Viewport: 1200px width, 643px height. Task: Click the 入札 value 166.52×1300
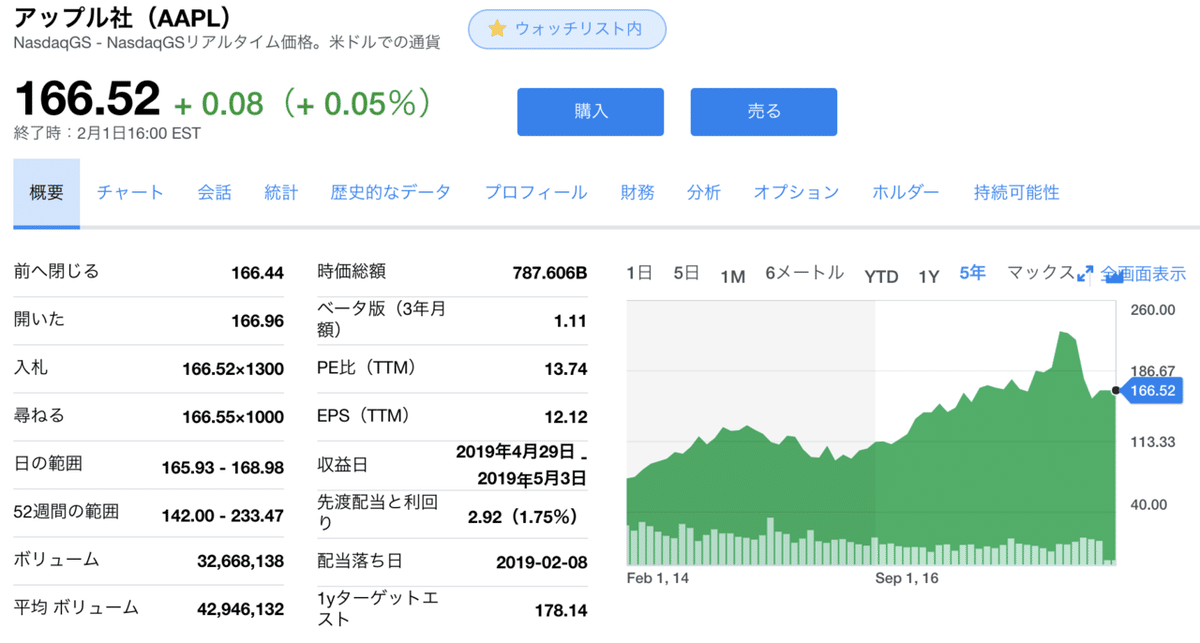pos(233,369)
